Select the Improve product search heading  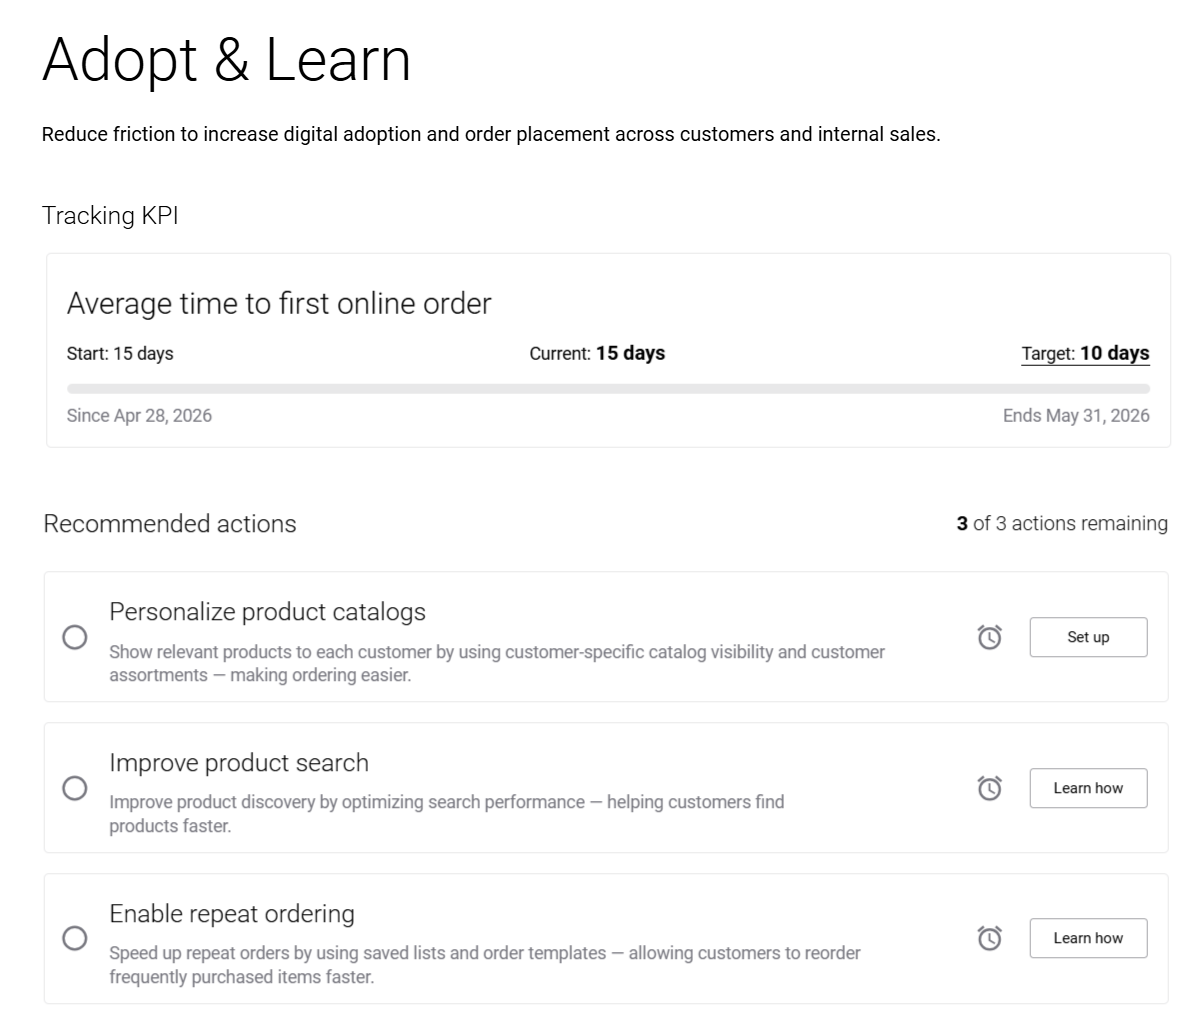239,763
